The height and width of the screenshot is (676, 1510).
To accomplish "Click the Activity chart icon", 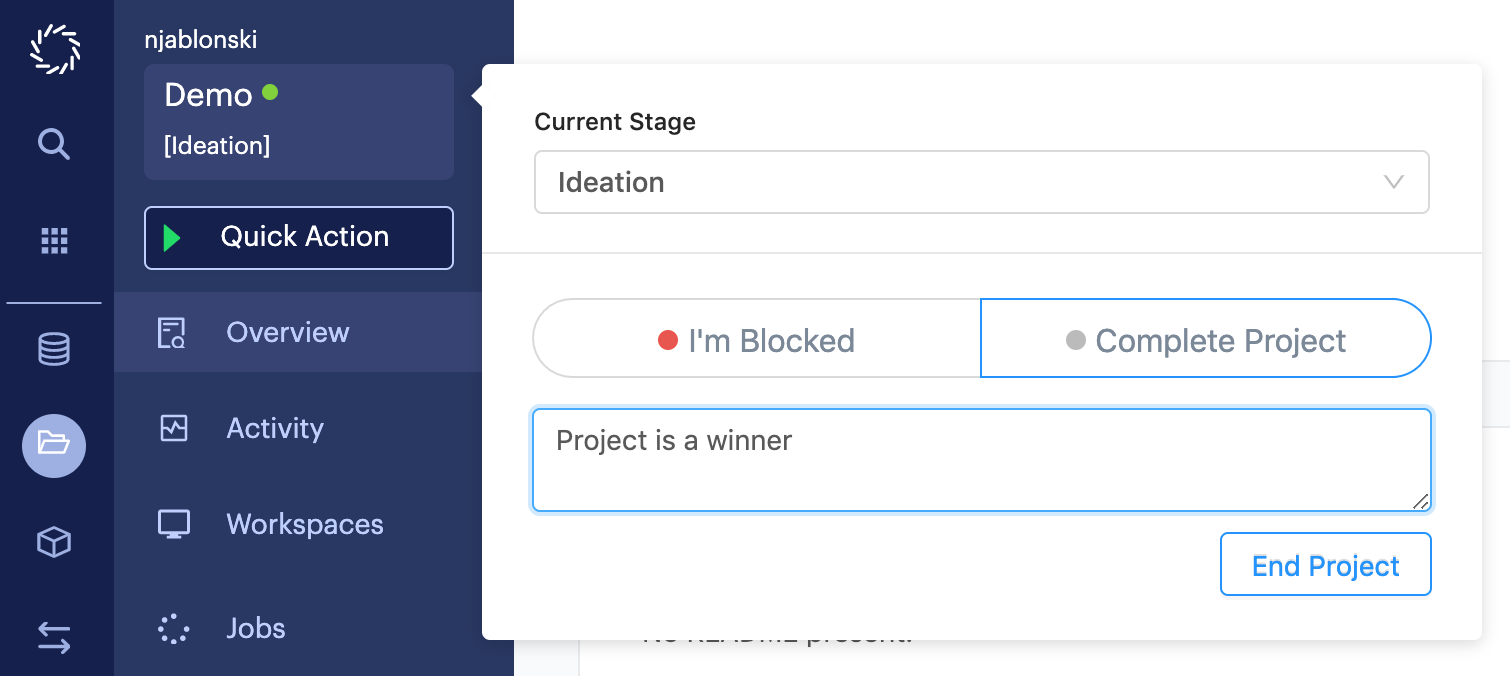I will point(174,427).
